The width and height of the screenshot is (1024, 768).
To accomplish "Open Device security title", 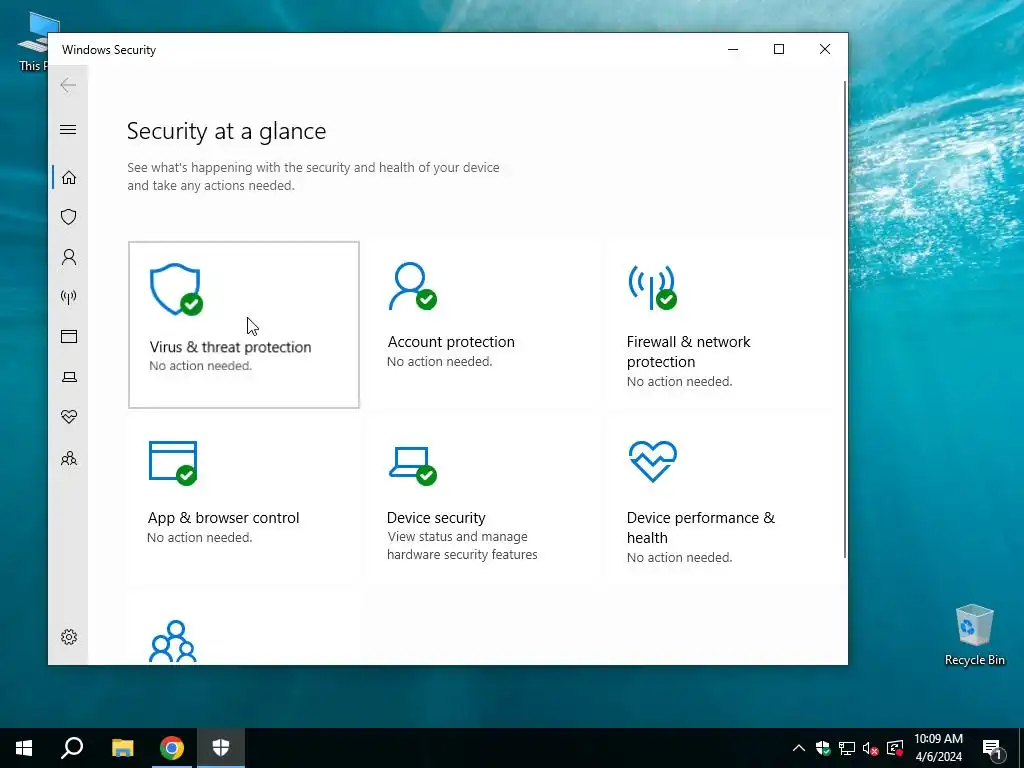I will tap(436, 518).
